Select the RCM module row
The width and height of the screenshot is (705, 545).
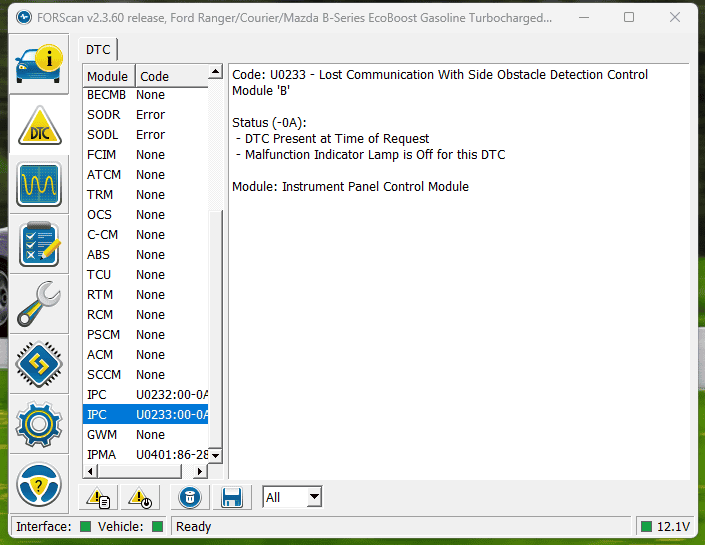(145, 315)
